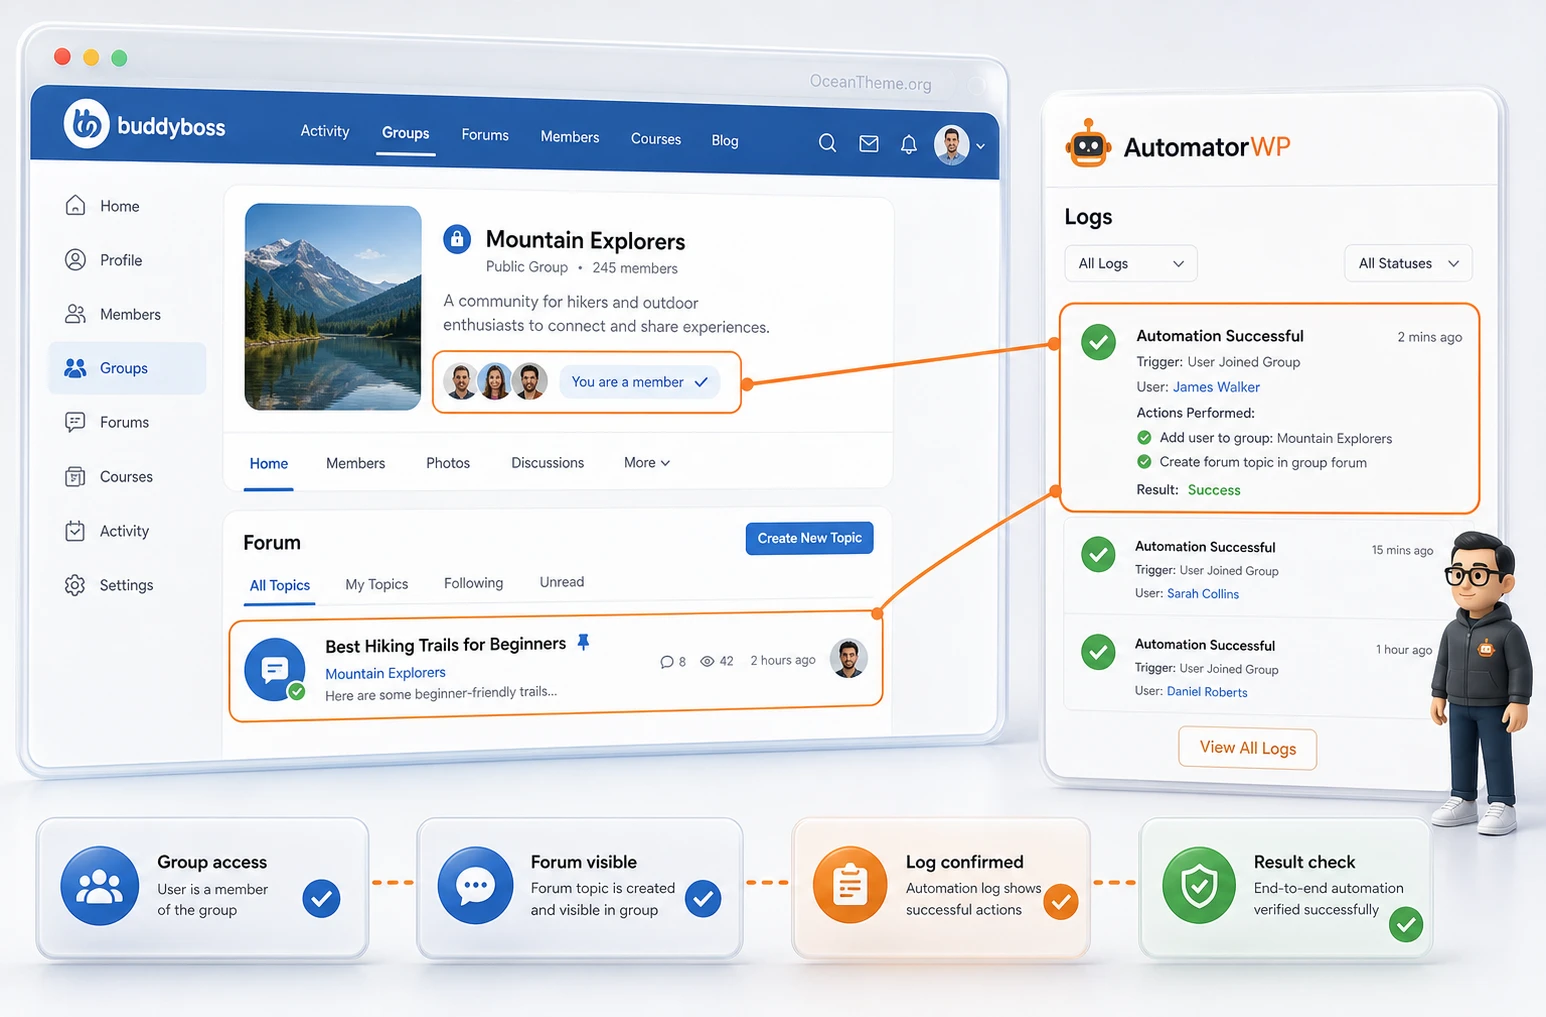1546x1017 pixels.
Task: Open the All Statuses dropdown
Action: click(1408, 263)
